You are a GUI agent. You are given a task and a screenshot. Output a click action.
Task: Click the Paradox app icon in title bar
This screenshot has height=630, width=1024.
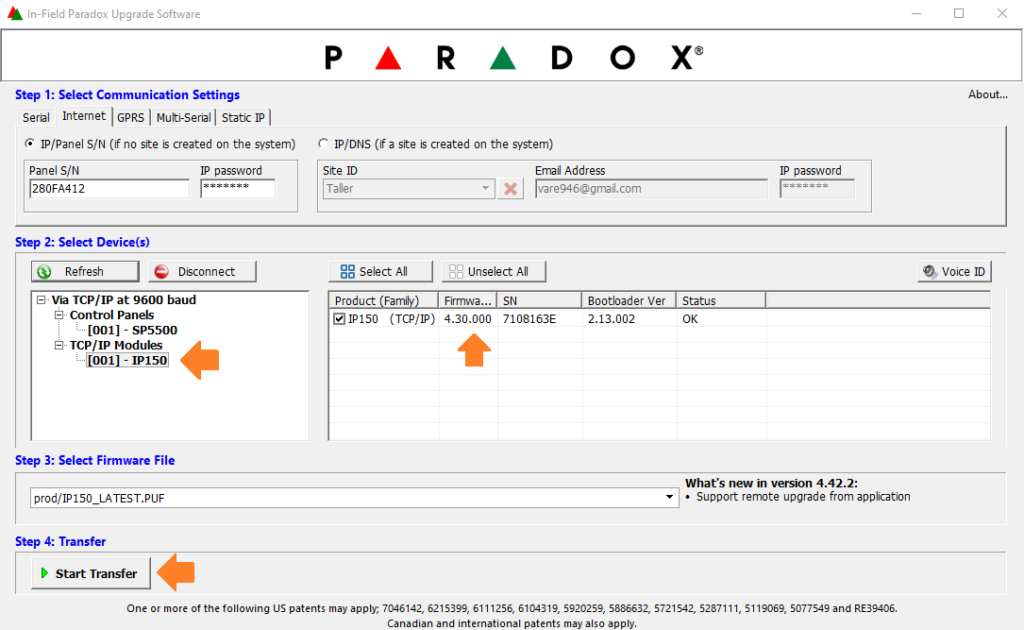15,14
